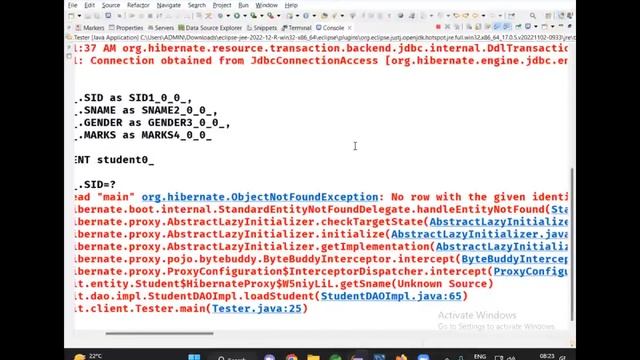Click the toolbar Search magnifier icon

click(533, 16)
